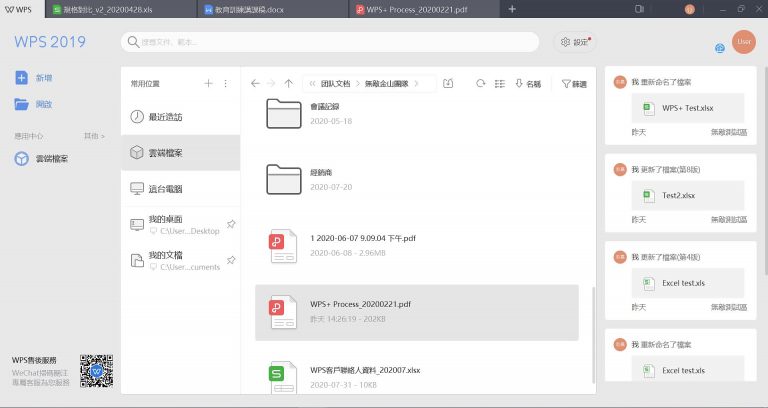Open the 篩選 filter control
The width and height of the screenshot is (768, 408).
[x=574, y=84]
